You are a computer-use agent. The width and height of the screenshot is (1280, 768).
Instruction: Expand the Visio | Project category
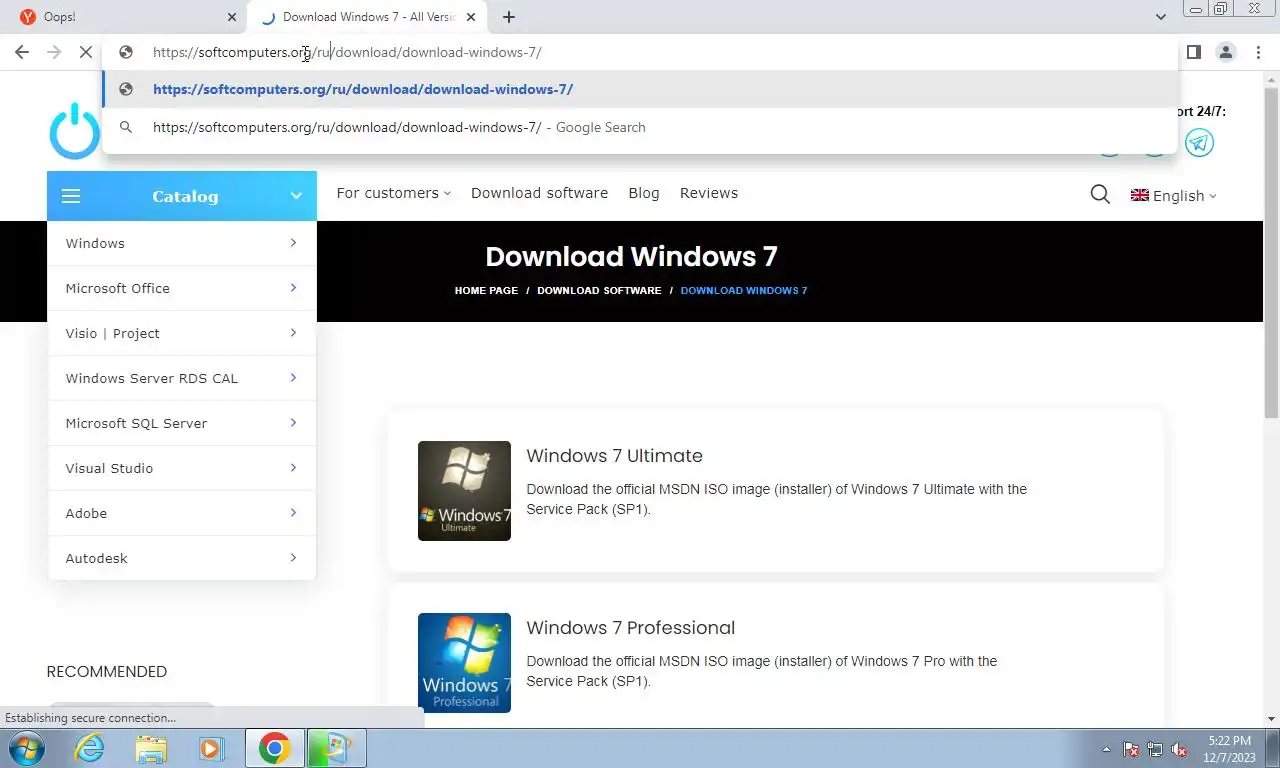[182, 333]
